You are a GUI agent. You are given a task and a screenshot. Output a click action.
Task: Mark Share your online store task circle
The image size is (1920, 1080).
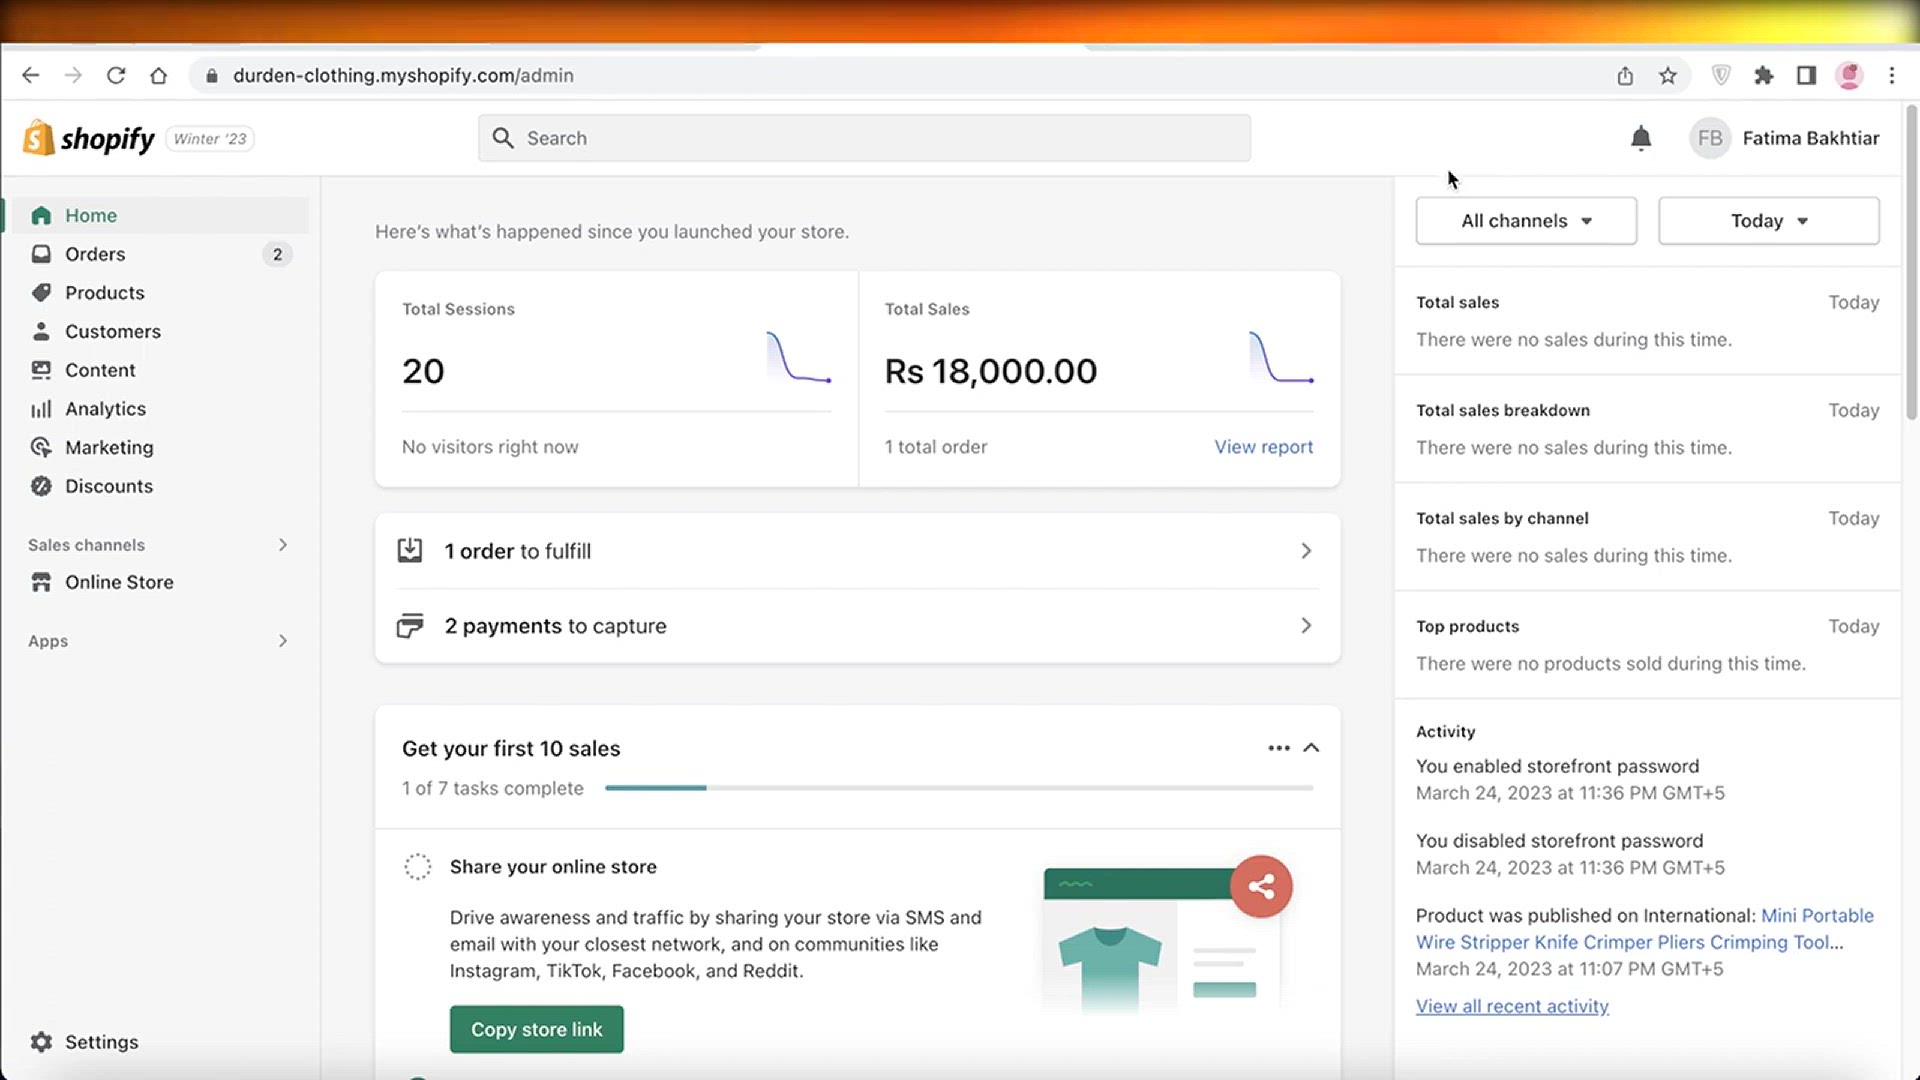pyautogui.click(x=417, y=867)
